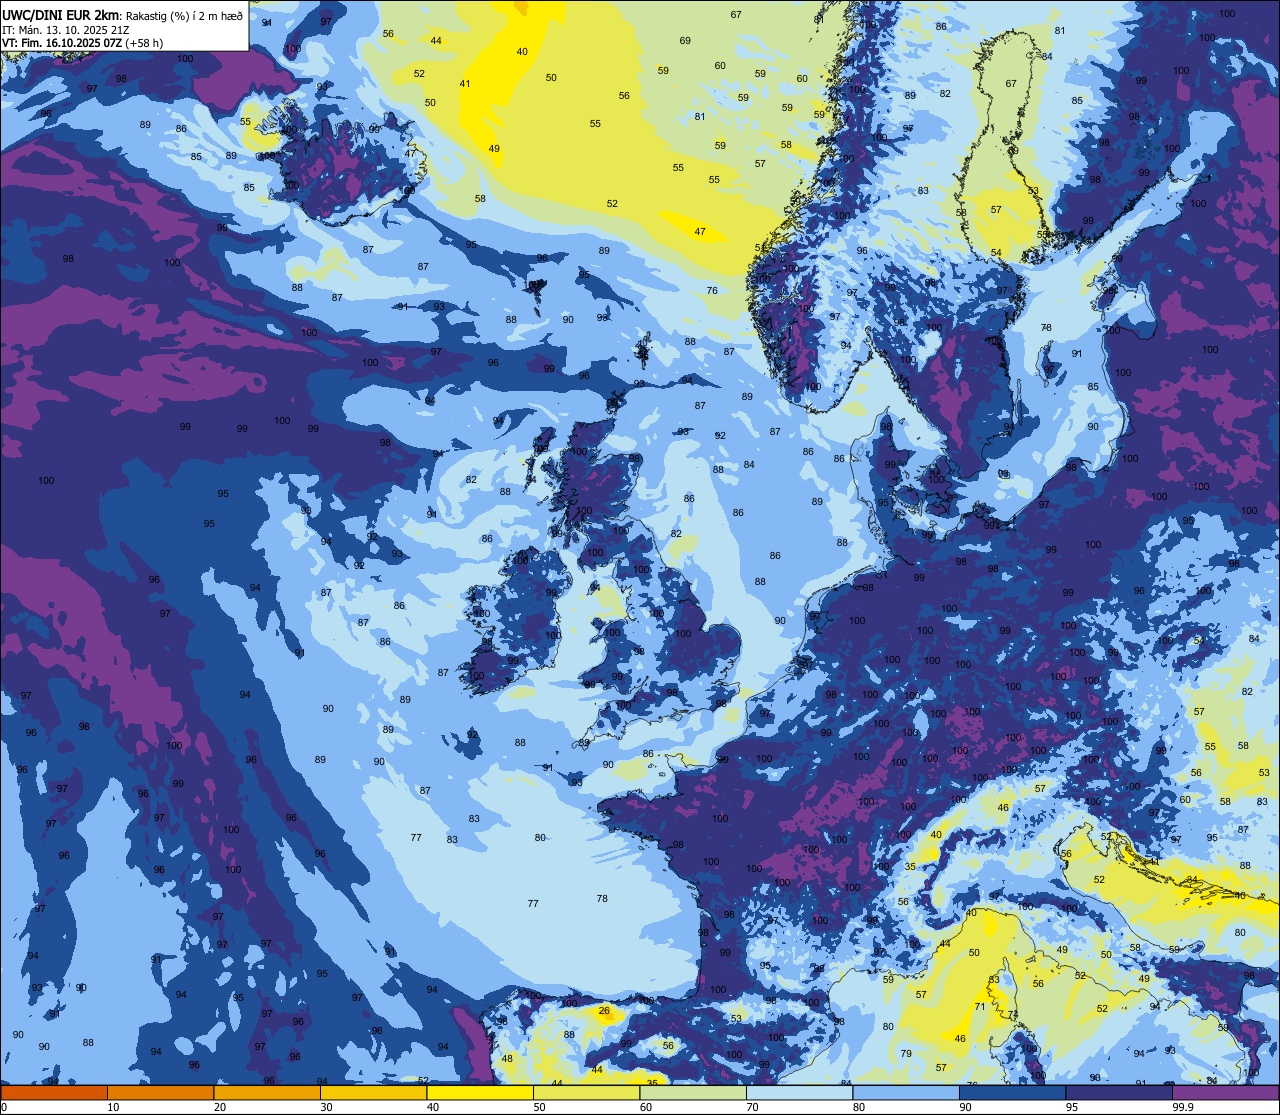Click the '71' humidity value on the map
This screenshot has height=1115, width=1280.
[980, 1006]
